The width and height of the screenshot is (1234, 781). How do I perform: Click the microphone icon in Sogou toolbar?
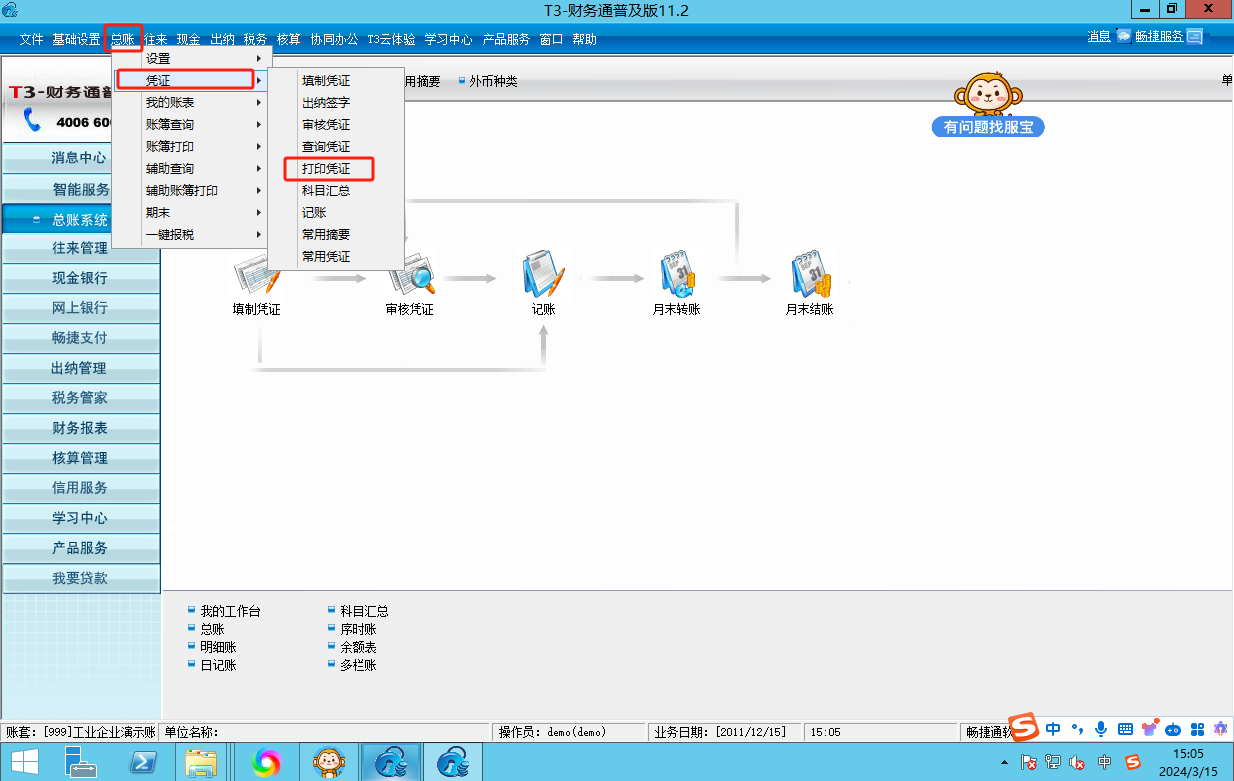(1101, 729)
